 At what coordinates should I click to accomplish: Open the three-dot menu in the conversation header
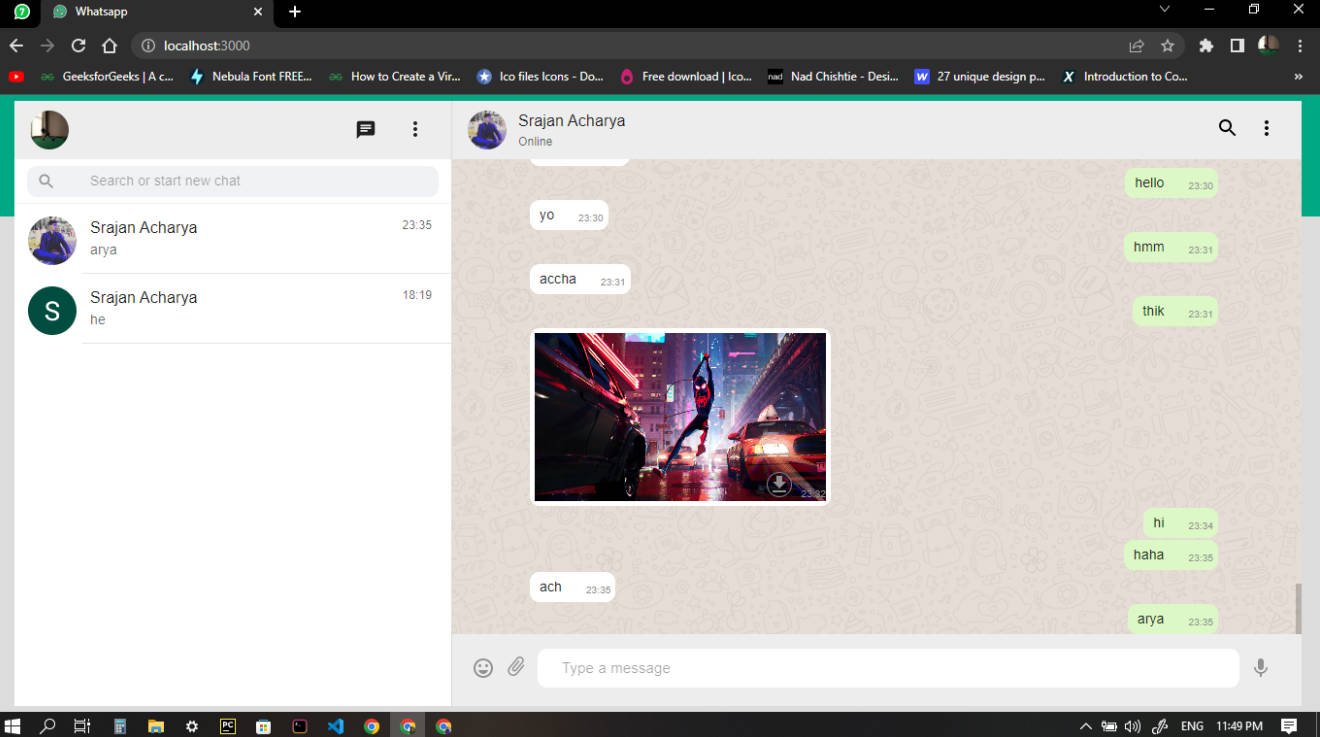tap(1266, 128)
